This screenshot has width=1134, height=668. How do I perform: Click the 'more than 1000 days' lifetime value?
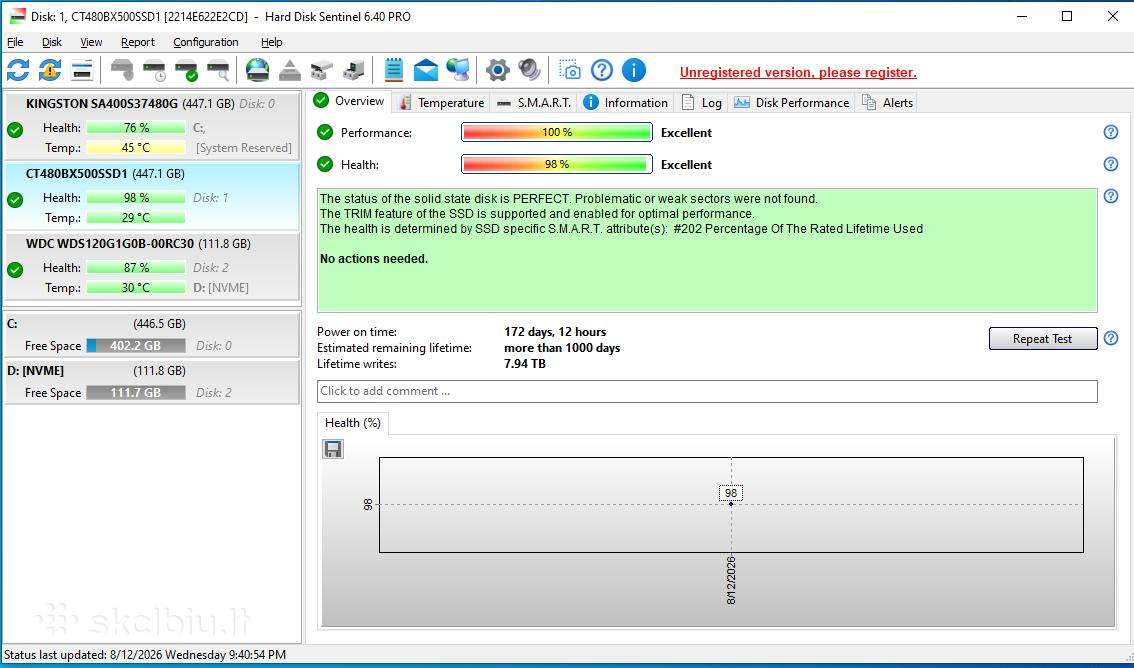point(562,348)
